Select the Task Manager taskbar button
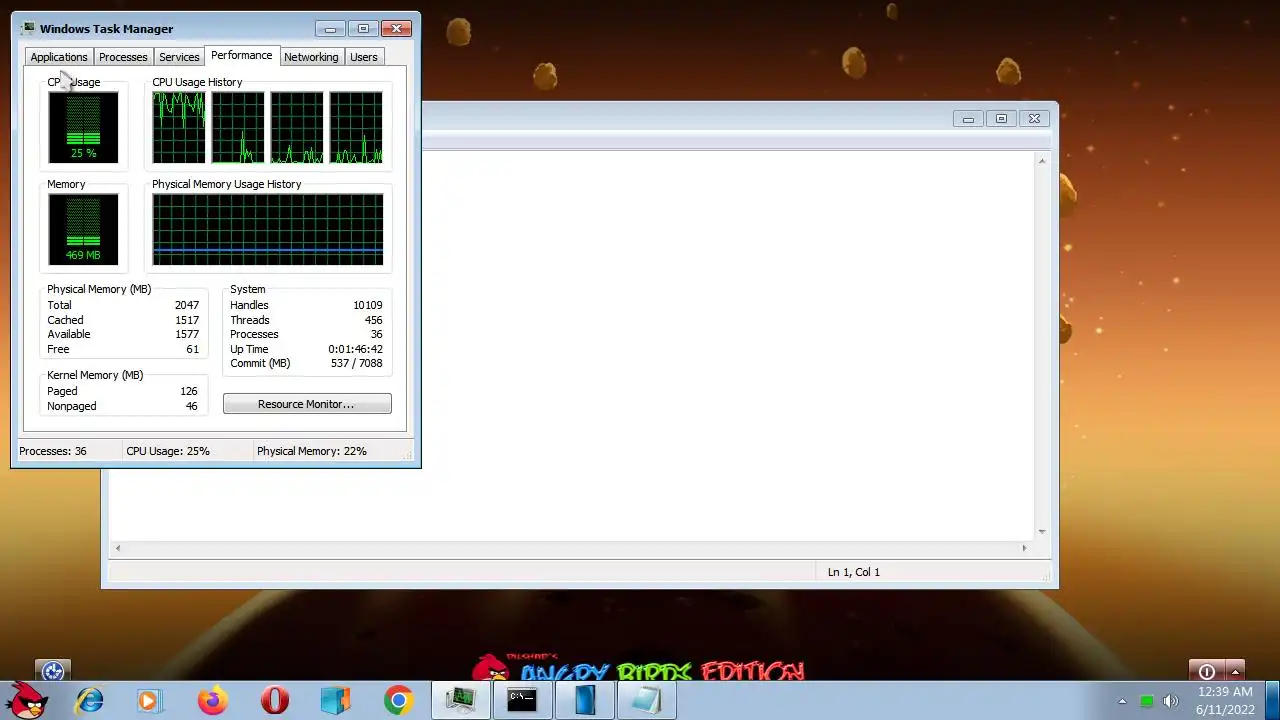The width and height of the screenshot is (1280, 720). (460, 700)
